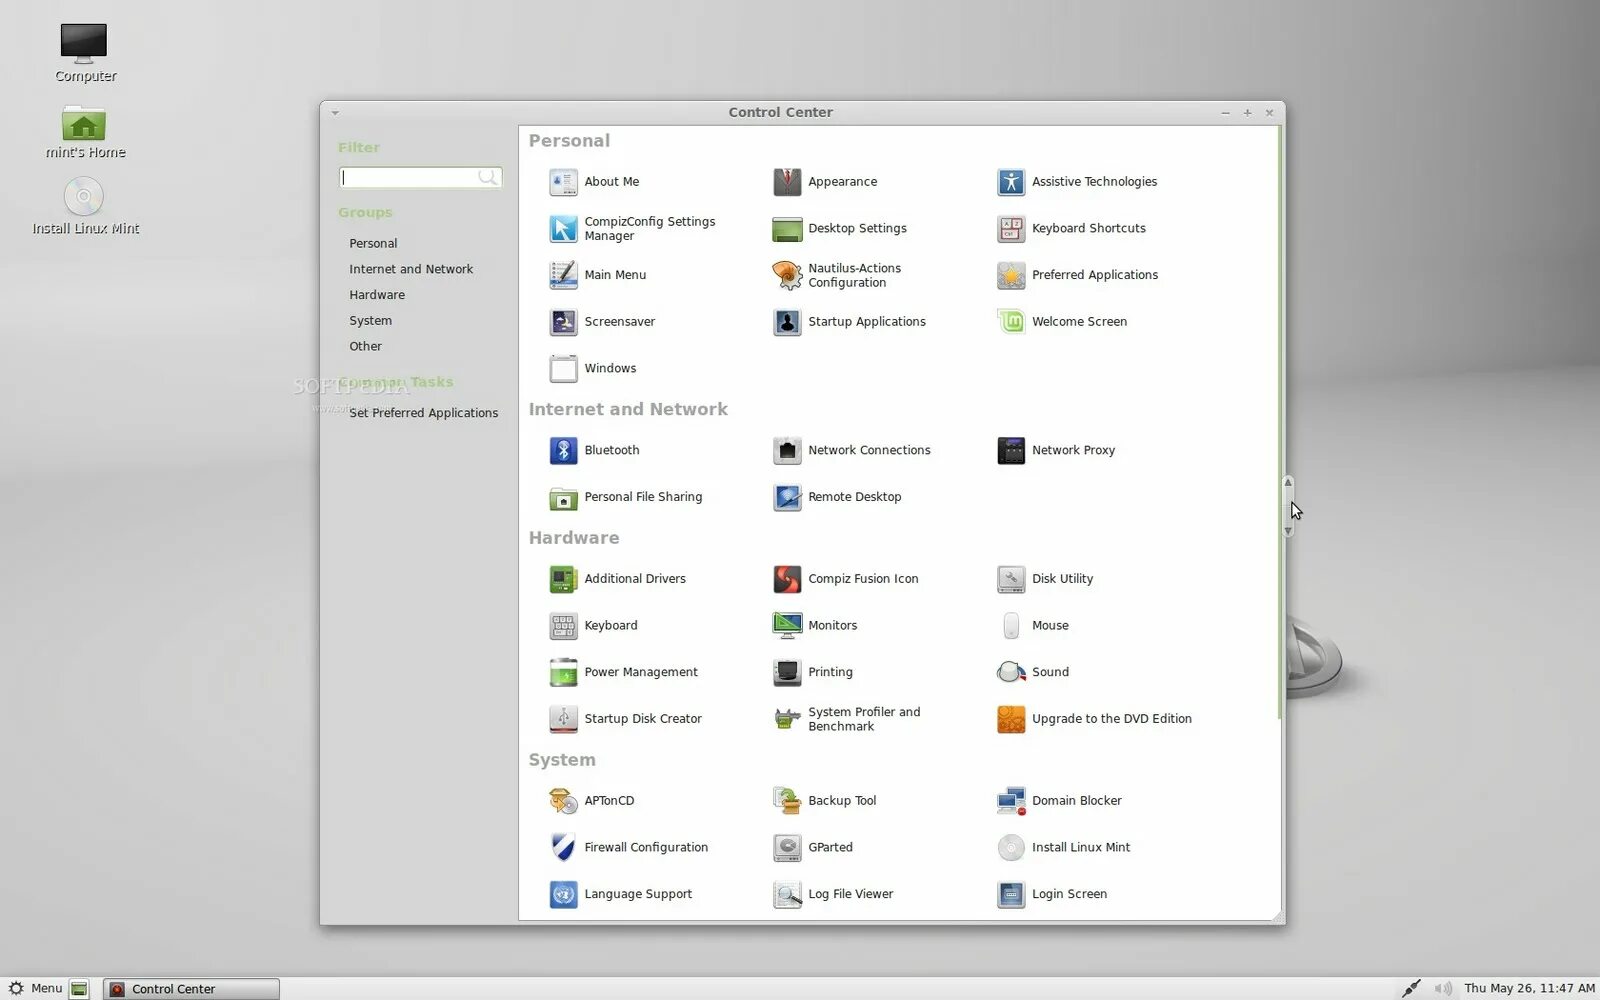This screenshot has width=1600, height=1000.
Task: Launch CompizConfig Settings Manager icon
Action: [563, 229]
